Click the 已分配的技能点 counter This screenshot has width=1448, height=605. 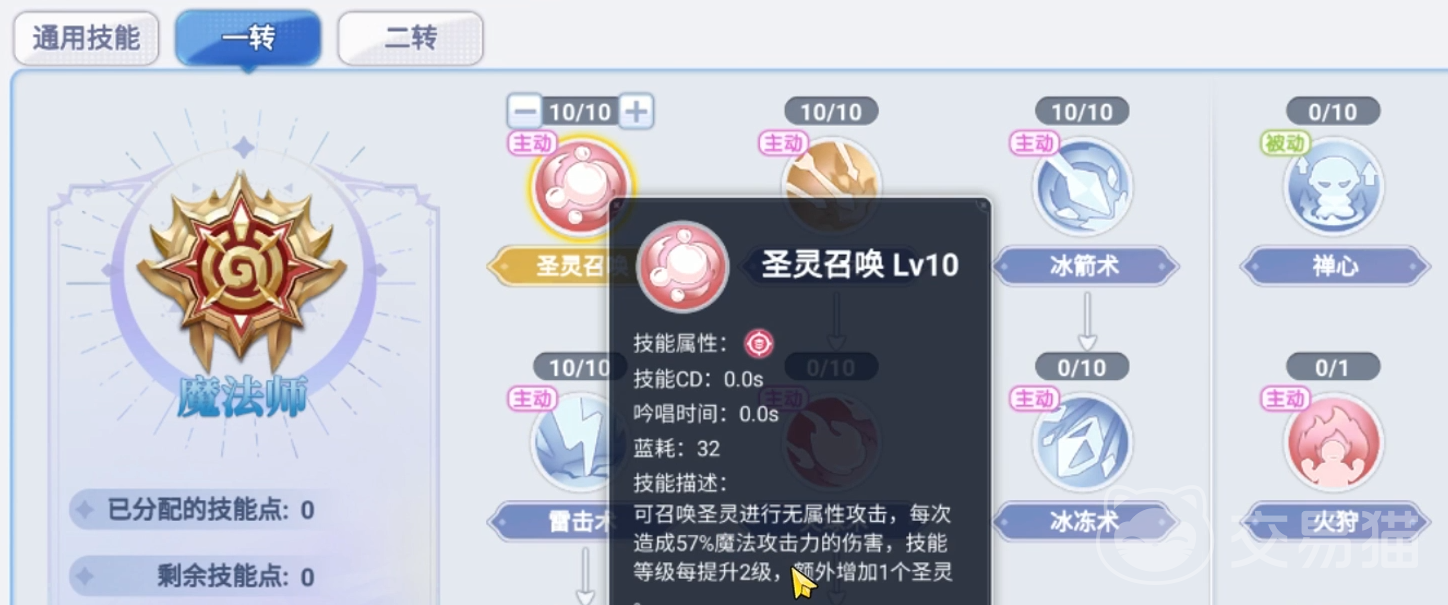[197, 510]
